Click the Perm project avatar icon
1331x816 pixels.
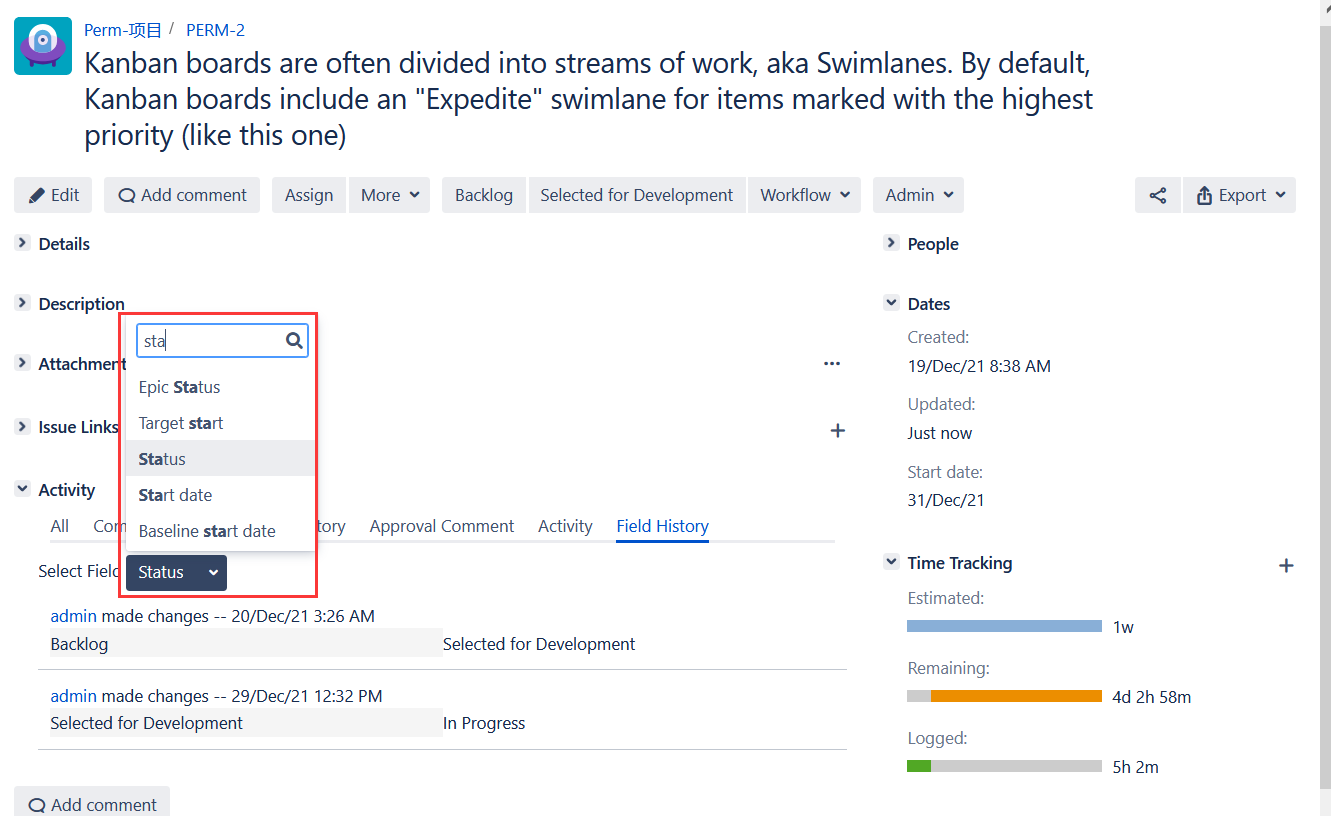[43, 46]
